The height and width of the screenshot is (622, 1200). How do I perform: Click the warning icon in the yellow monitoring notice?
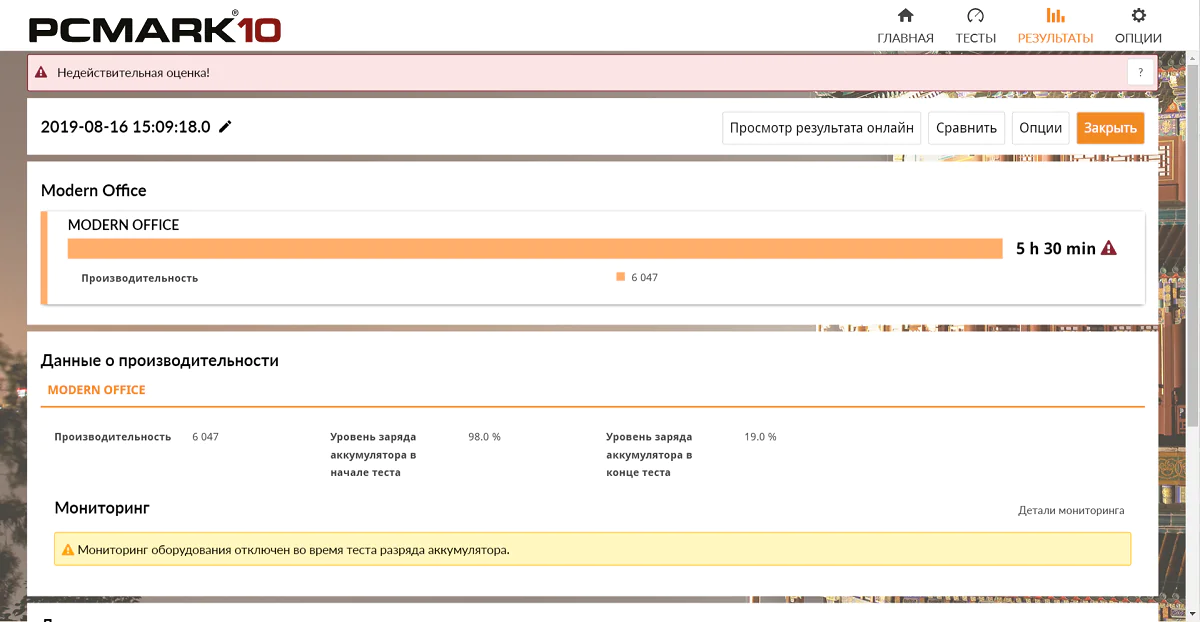68,549
